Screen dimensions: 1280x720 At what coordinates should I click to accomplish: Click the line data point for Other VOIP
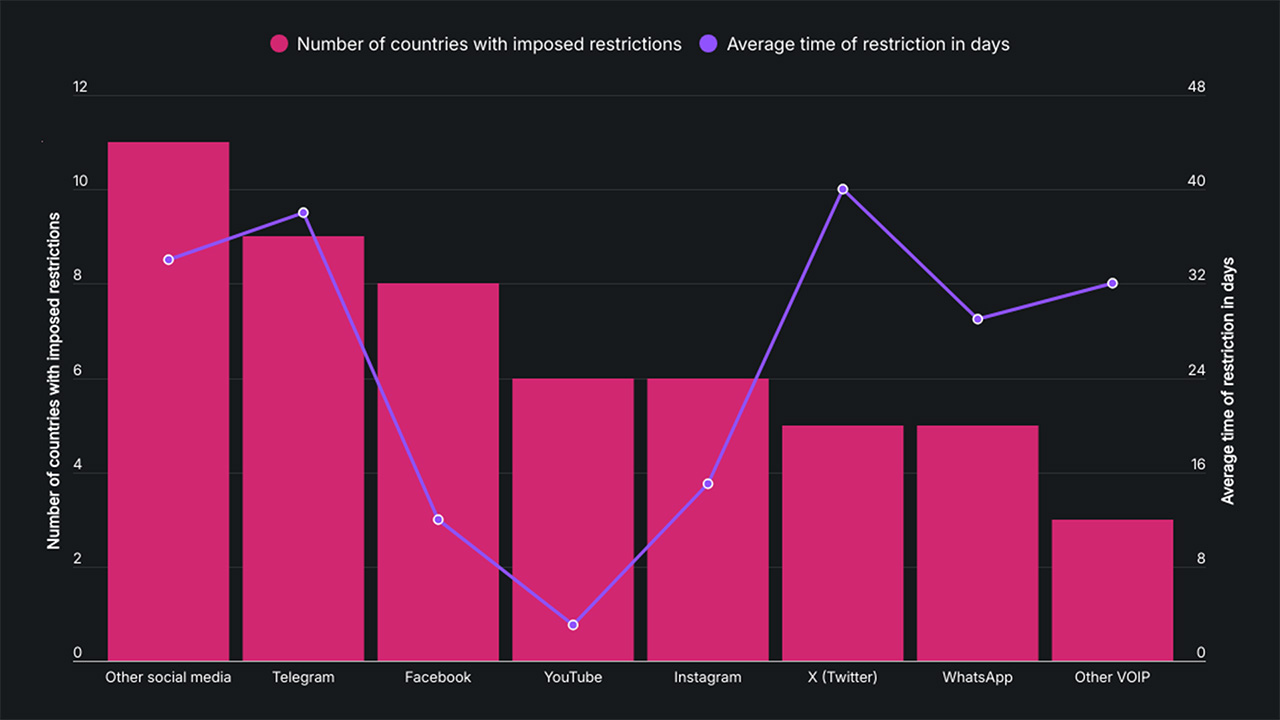pyautogui.click(x=1112, y=283)
